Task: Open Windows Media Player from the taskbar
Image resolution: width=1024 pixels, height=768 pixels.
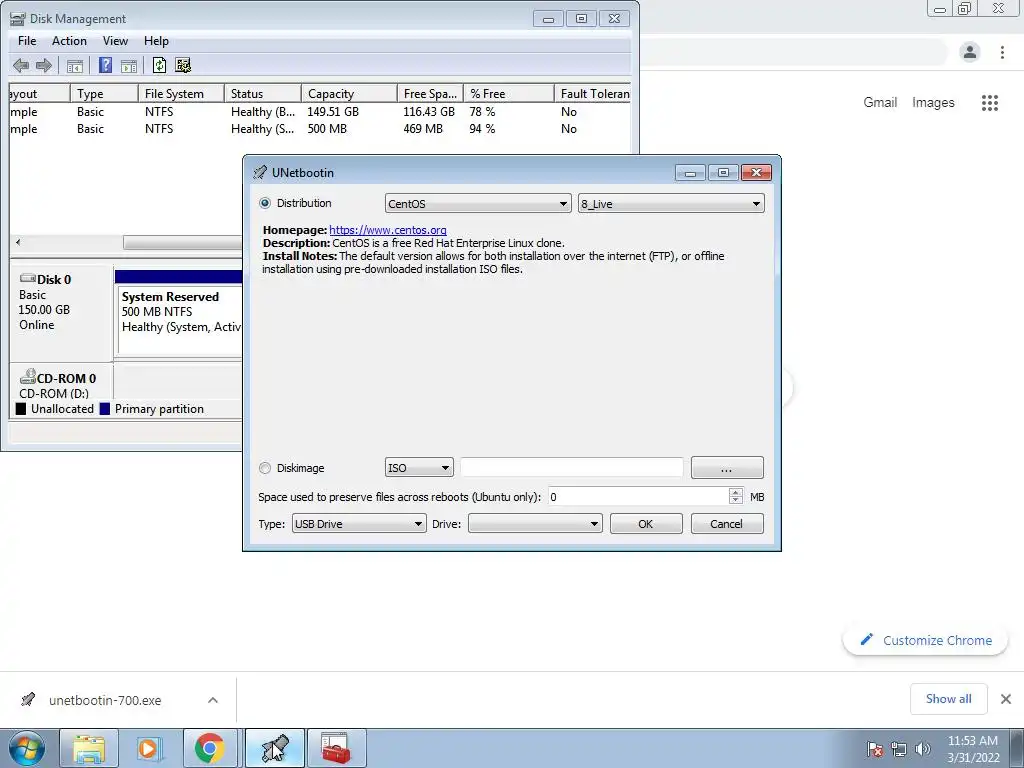Action: pyautogui.click(x=149, y=748)
